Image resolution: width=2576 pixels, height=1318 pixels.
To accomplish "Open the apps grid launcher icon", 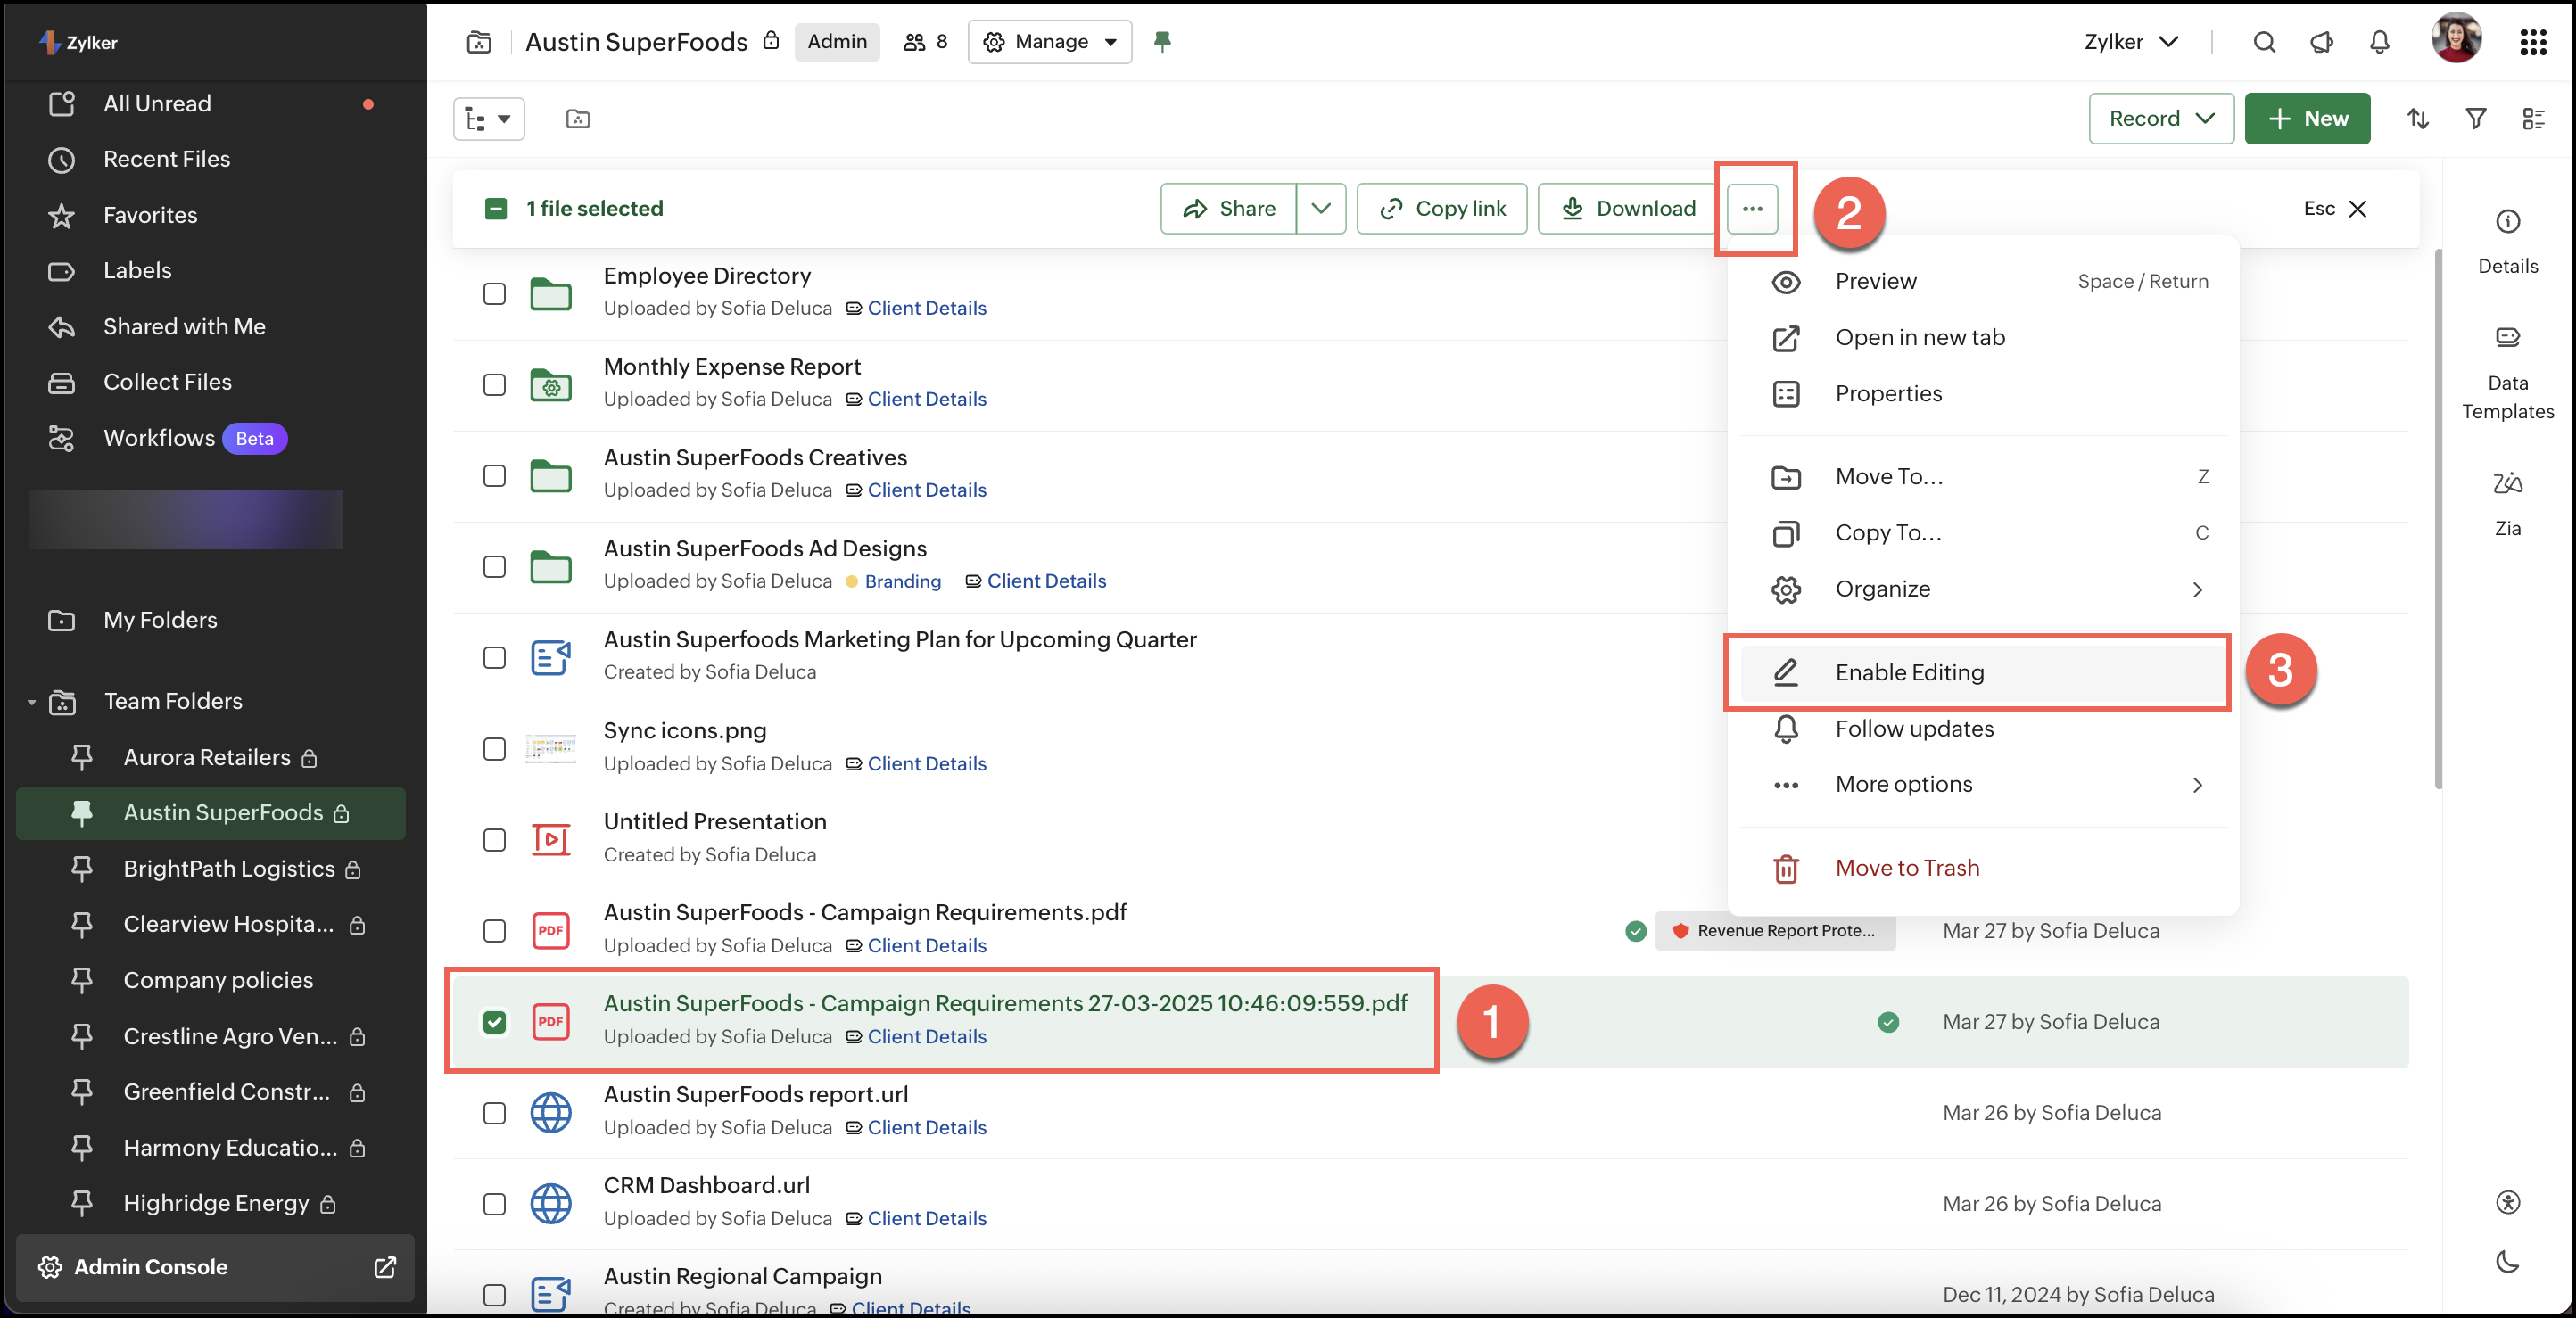I will [2532, 42].
